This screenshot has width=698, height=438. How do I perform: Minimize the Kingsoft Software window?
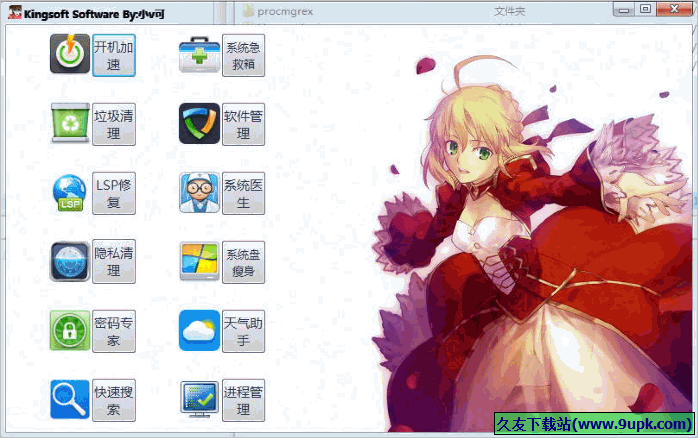625,9
